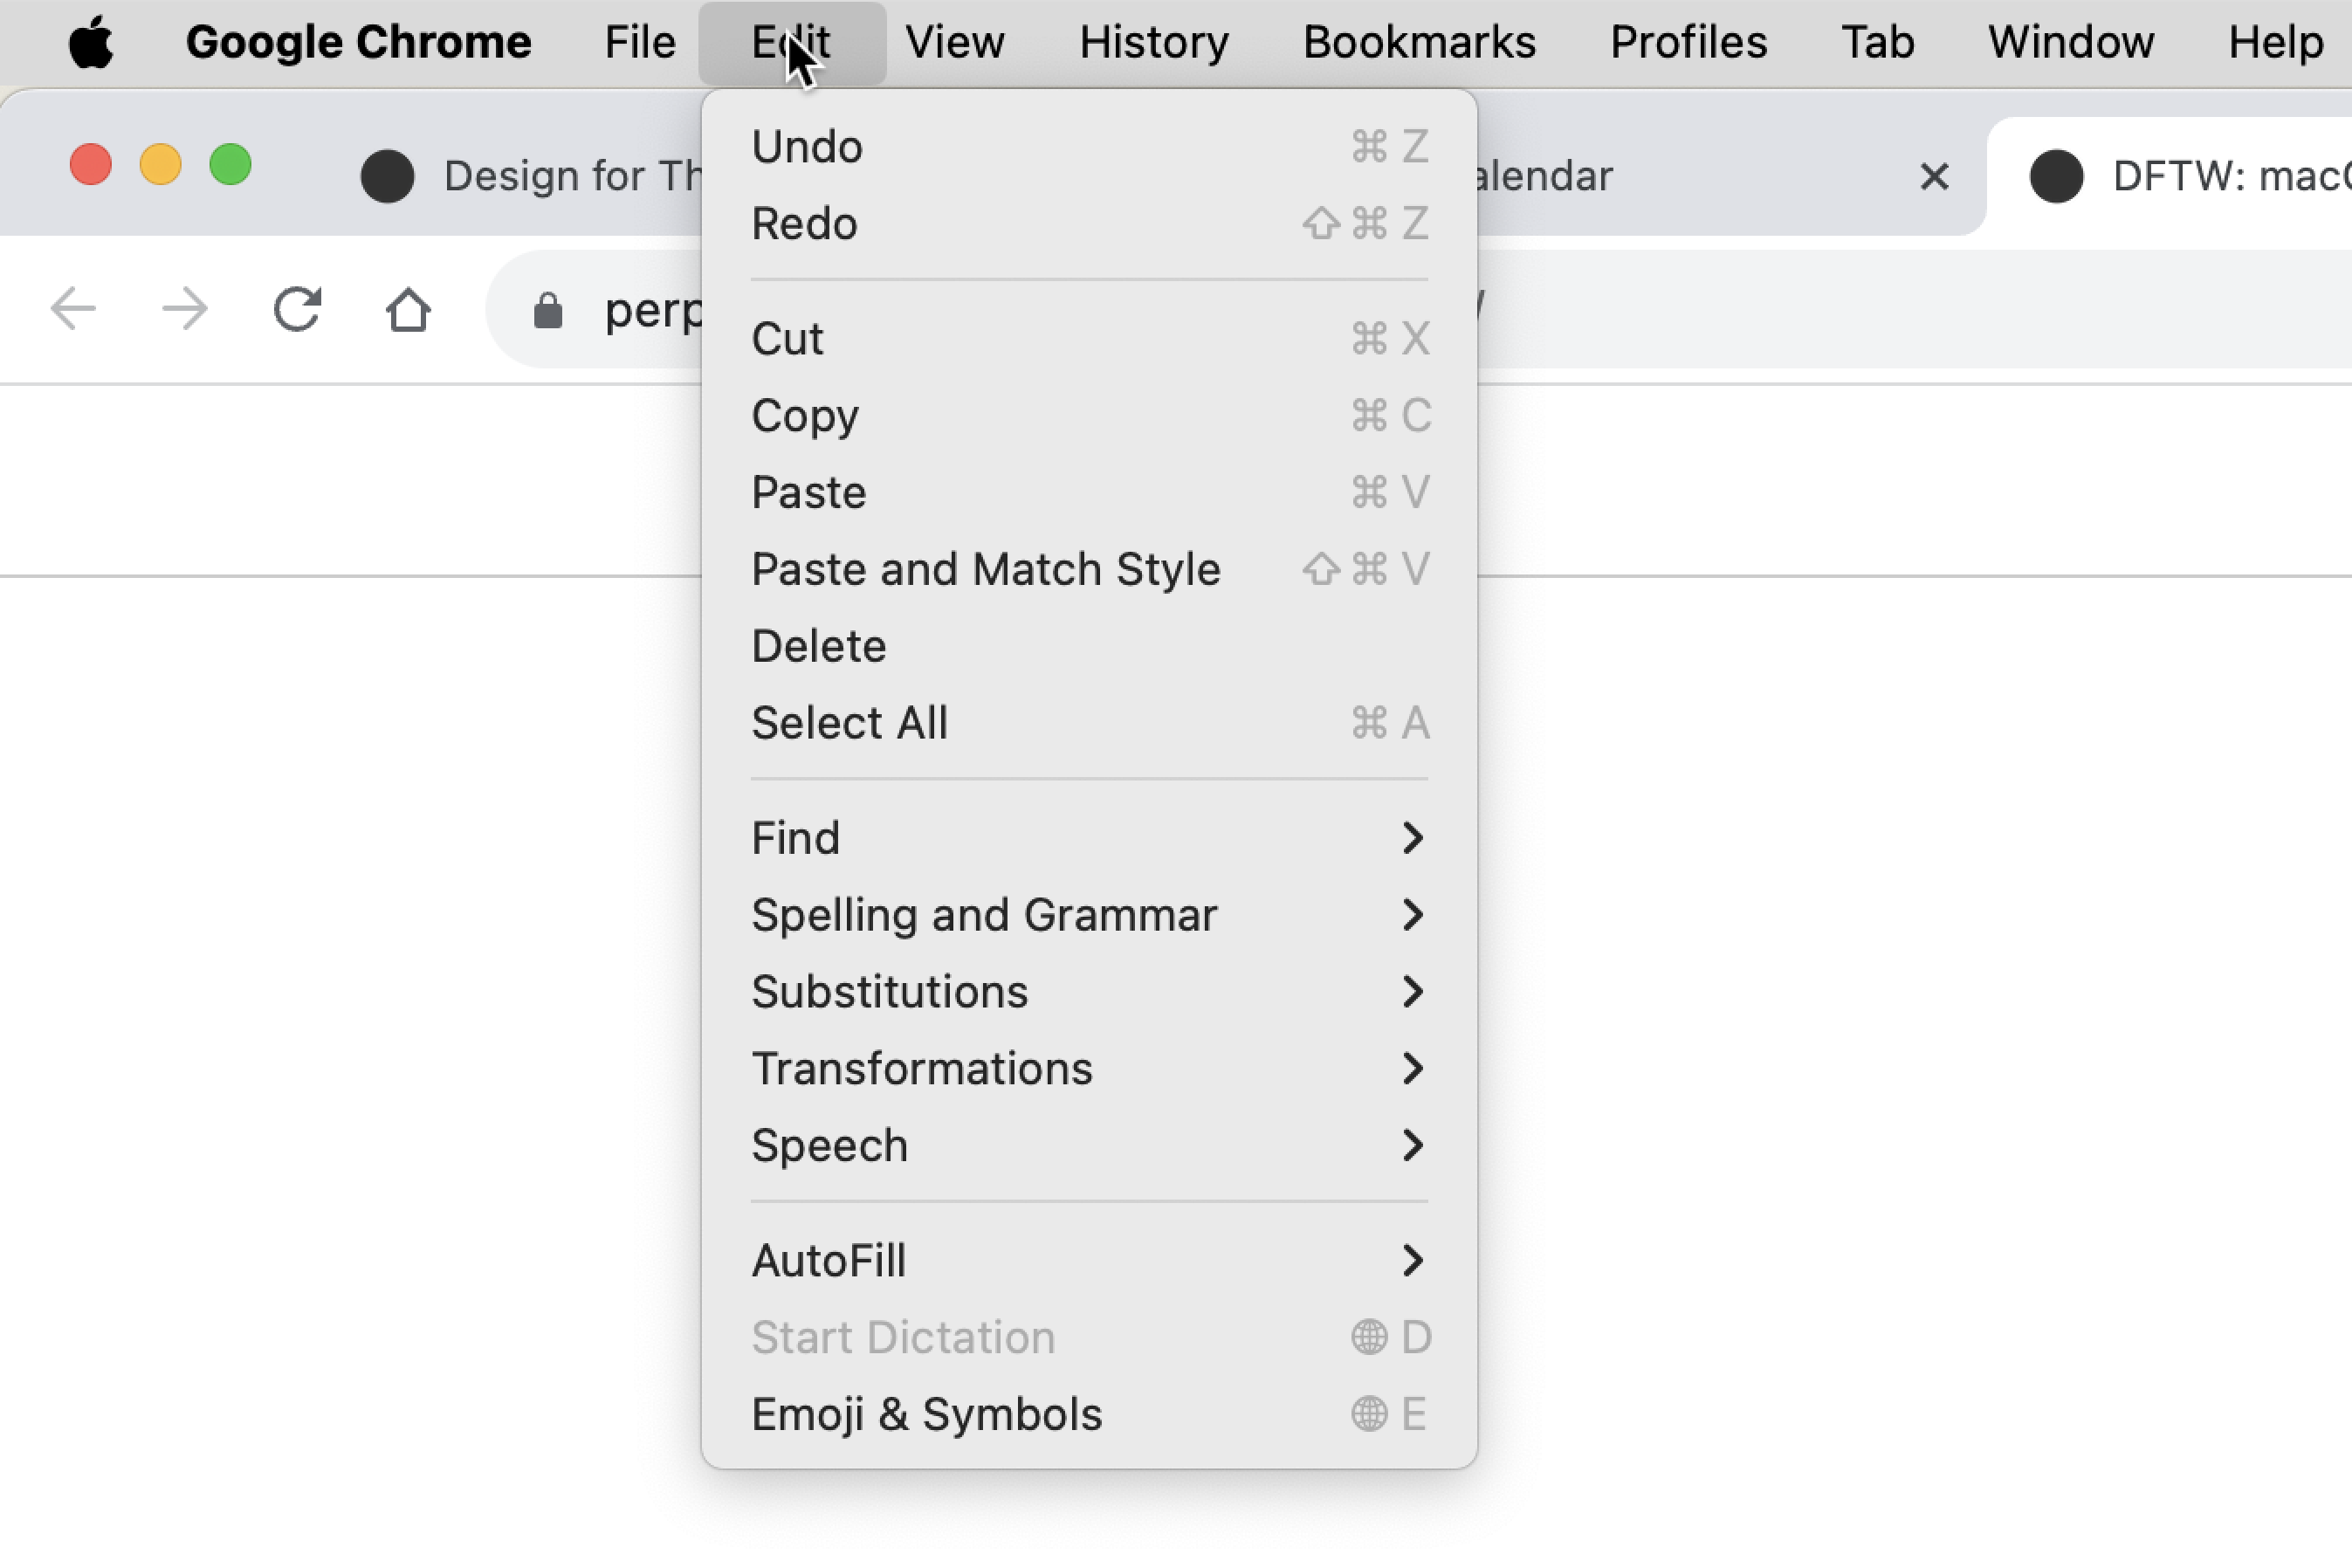Expand the Spelling and Grammar submenu

(x=1088, y=915)
